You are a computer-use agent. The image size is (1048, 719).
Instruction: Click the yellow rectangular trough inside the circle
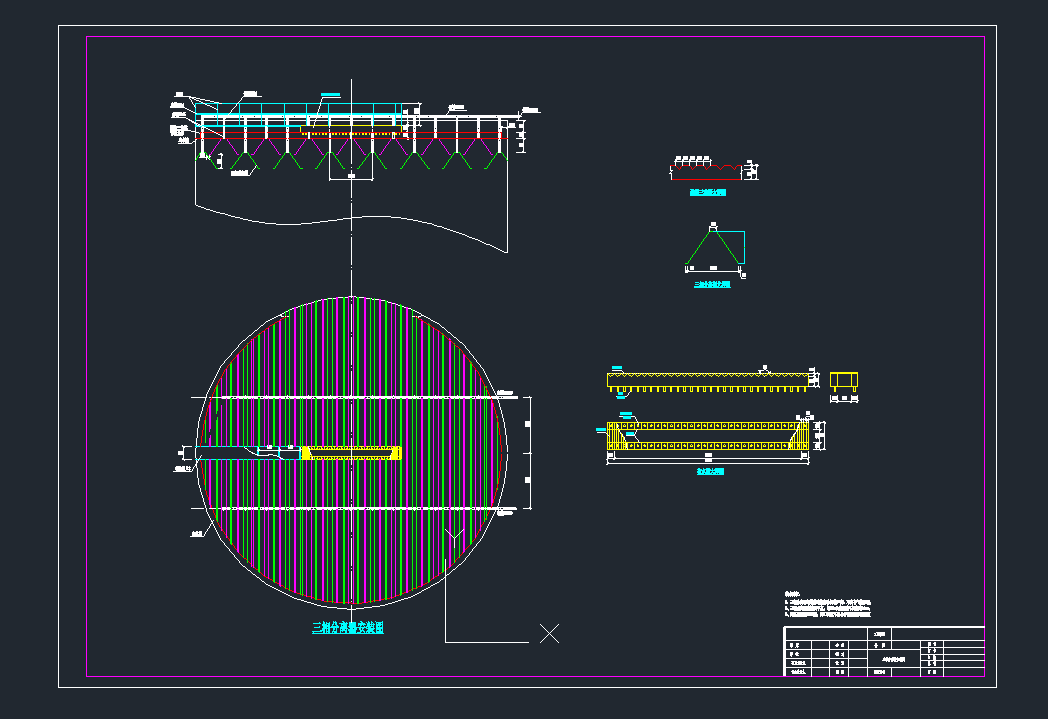[351, 453]
